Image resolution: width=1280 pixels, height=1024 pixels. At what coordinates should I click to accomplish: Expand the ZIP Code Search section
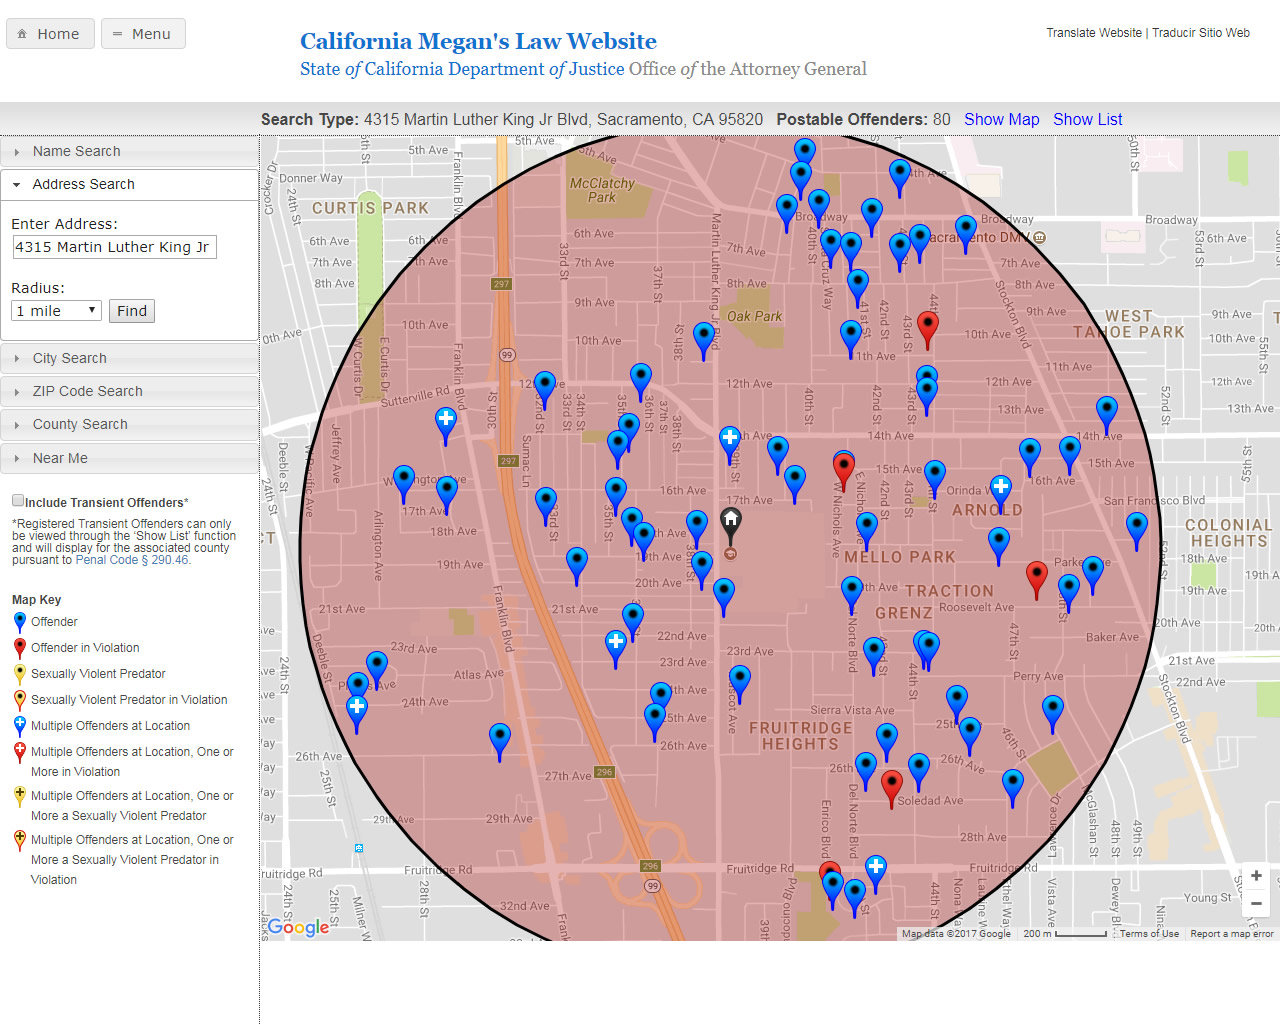(129, 391)
